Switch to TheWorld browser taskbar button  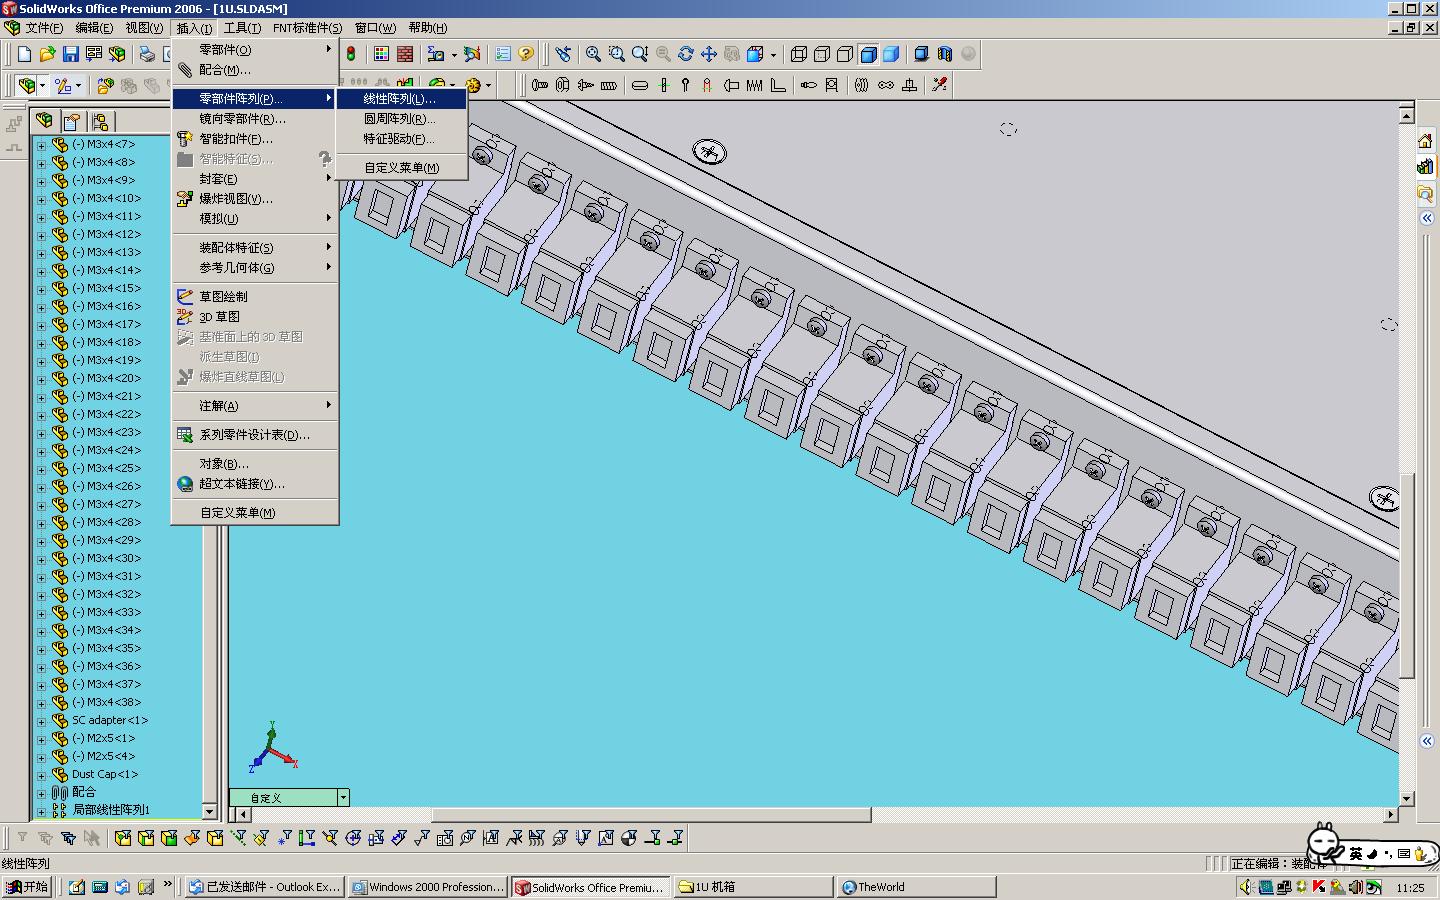point(917,887)
